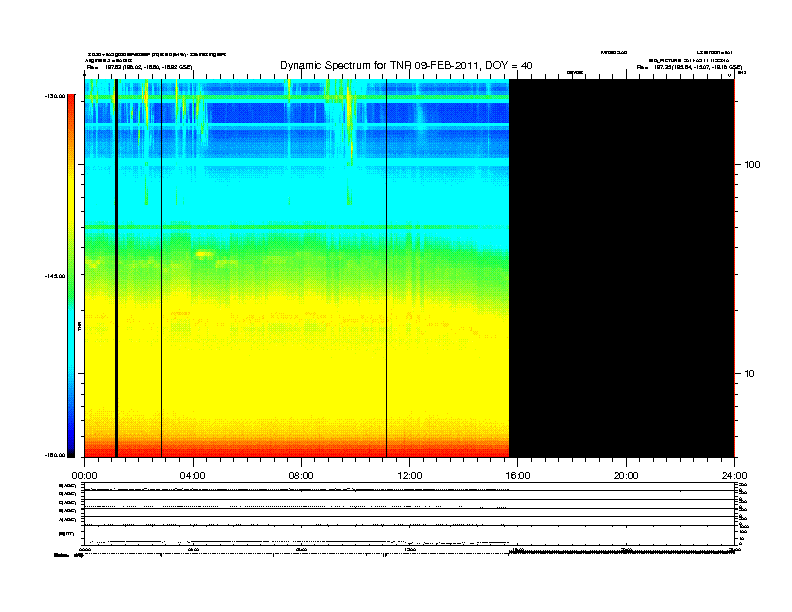Click the '-130.00' color scale label
This screenshot has width=792, height=612.
(x=55, y=96)
